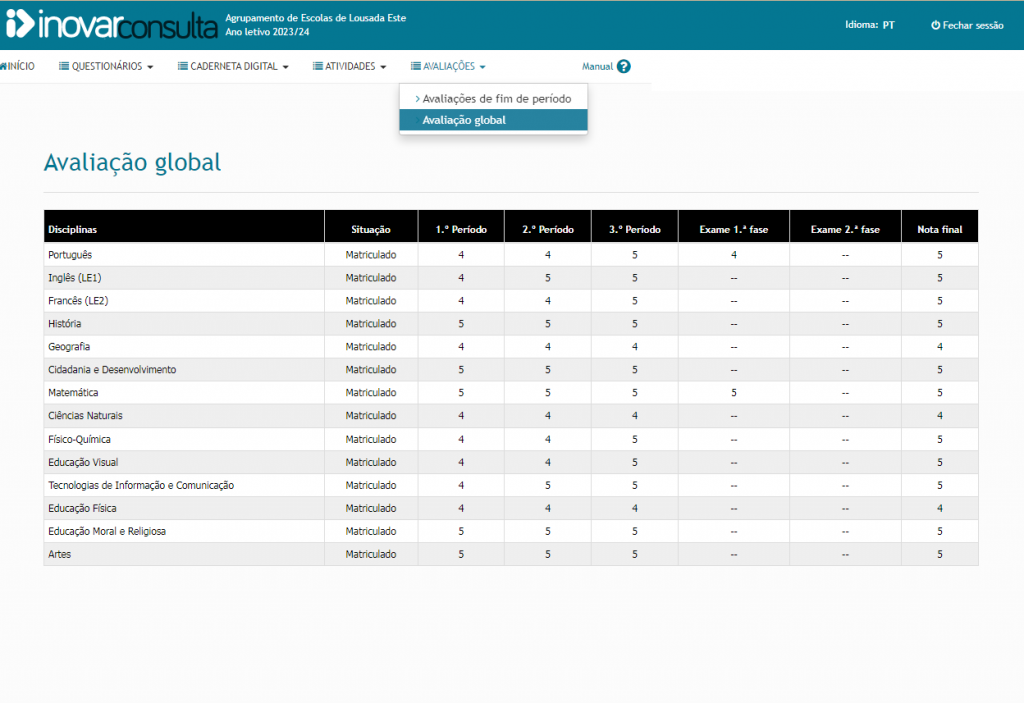Click the Avaliação global page heading
The width and height of the screenshot is (1024, 703).
click(x=133, y=162)
